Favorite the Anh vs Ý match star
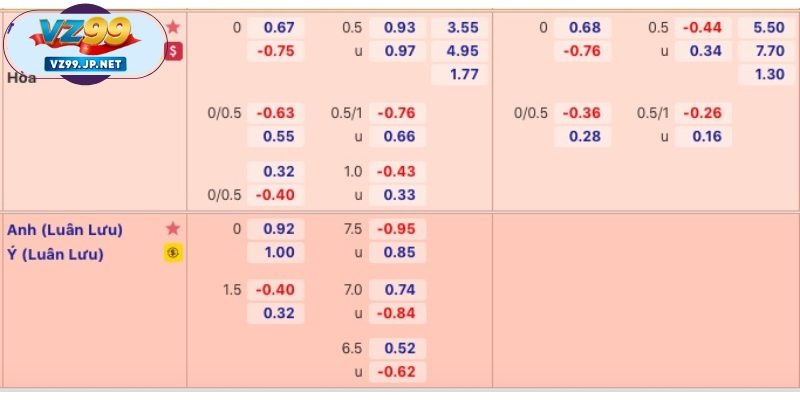The width and height of the screenshot is (800, 400). [174, 229]
